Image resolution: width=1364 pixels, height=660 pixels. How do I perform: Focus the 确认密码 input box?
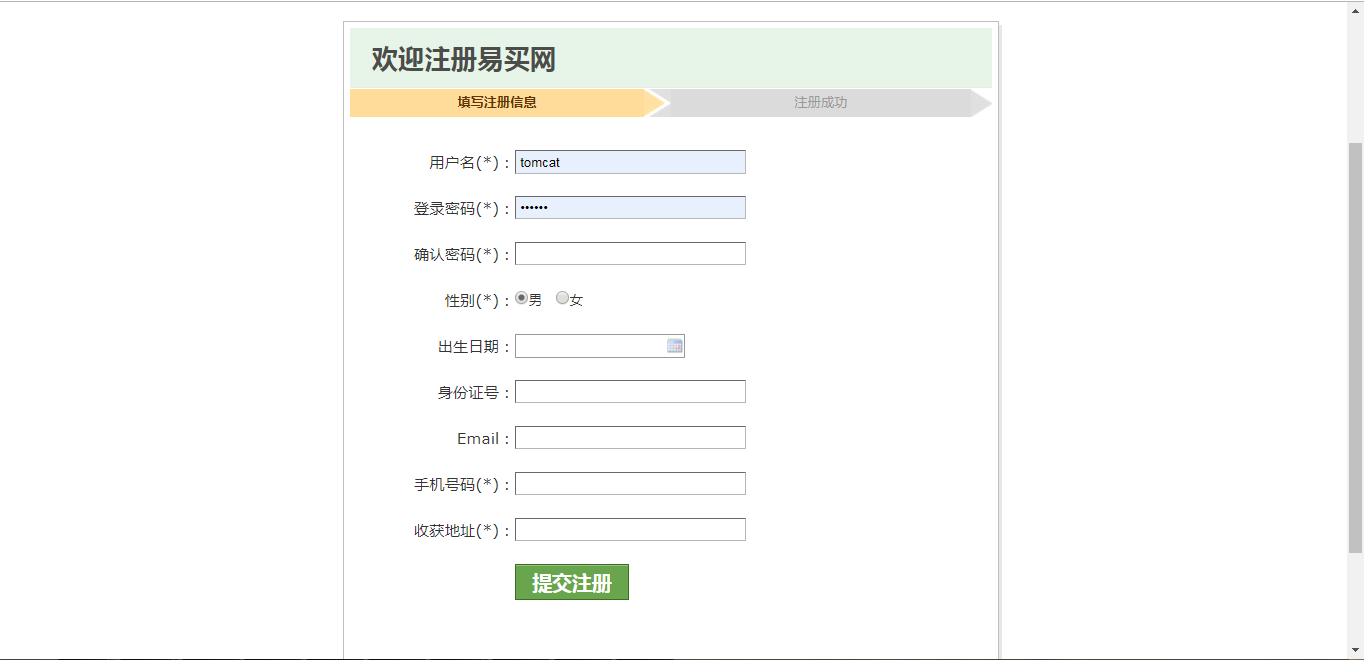(x=630, y=254)
